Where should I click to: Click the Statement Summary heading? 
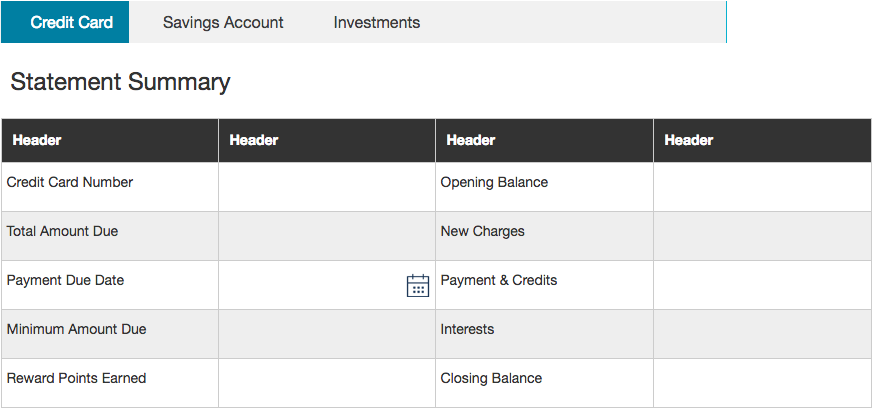(120, 83)
